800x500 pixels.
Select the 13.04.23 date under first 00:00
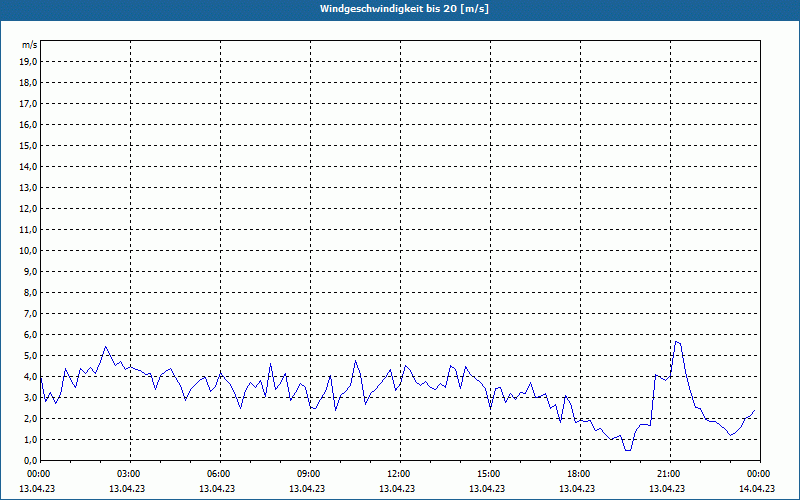[x=37, y=488]
